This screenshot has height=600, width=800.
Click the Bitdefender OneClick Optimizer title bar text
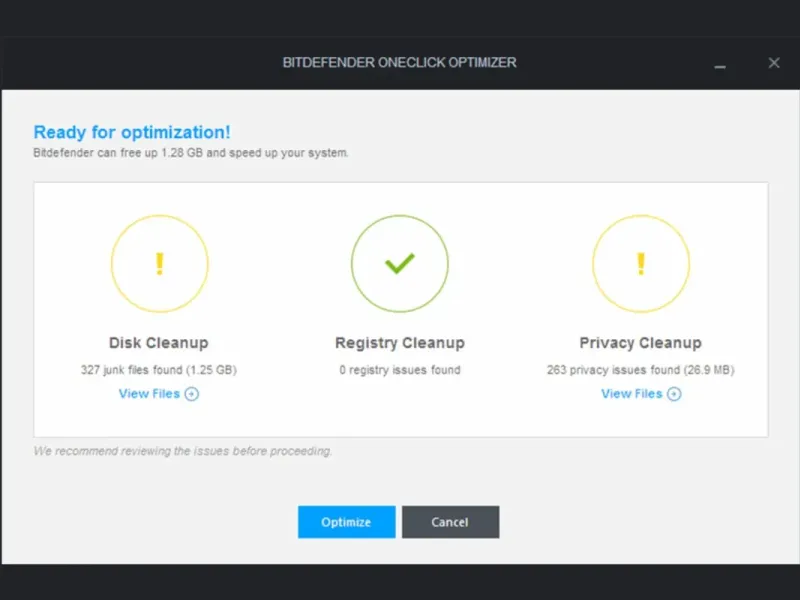coord(400,63)
